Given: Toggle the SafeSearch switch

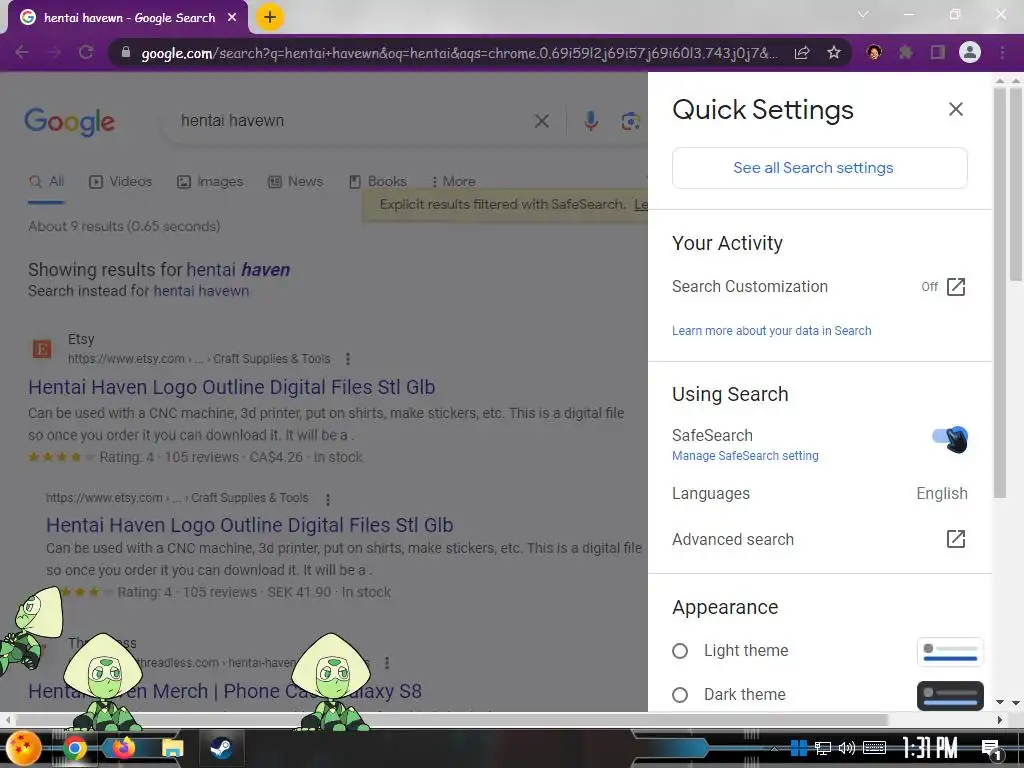Looking at the screenshot, I should pyautogui.click(x=950, y=436).
